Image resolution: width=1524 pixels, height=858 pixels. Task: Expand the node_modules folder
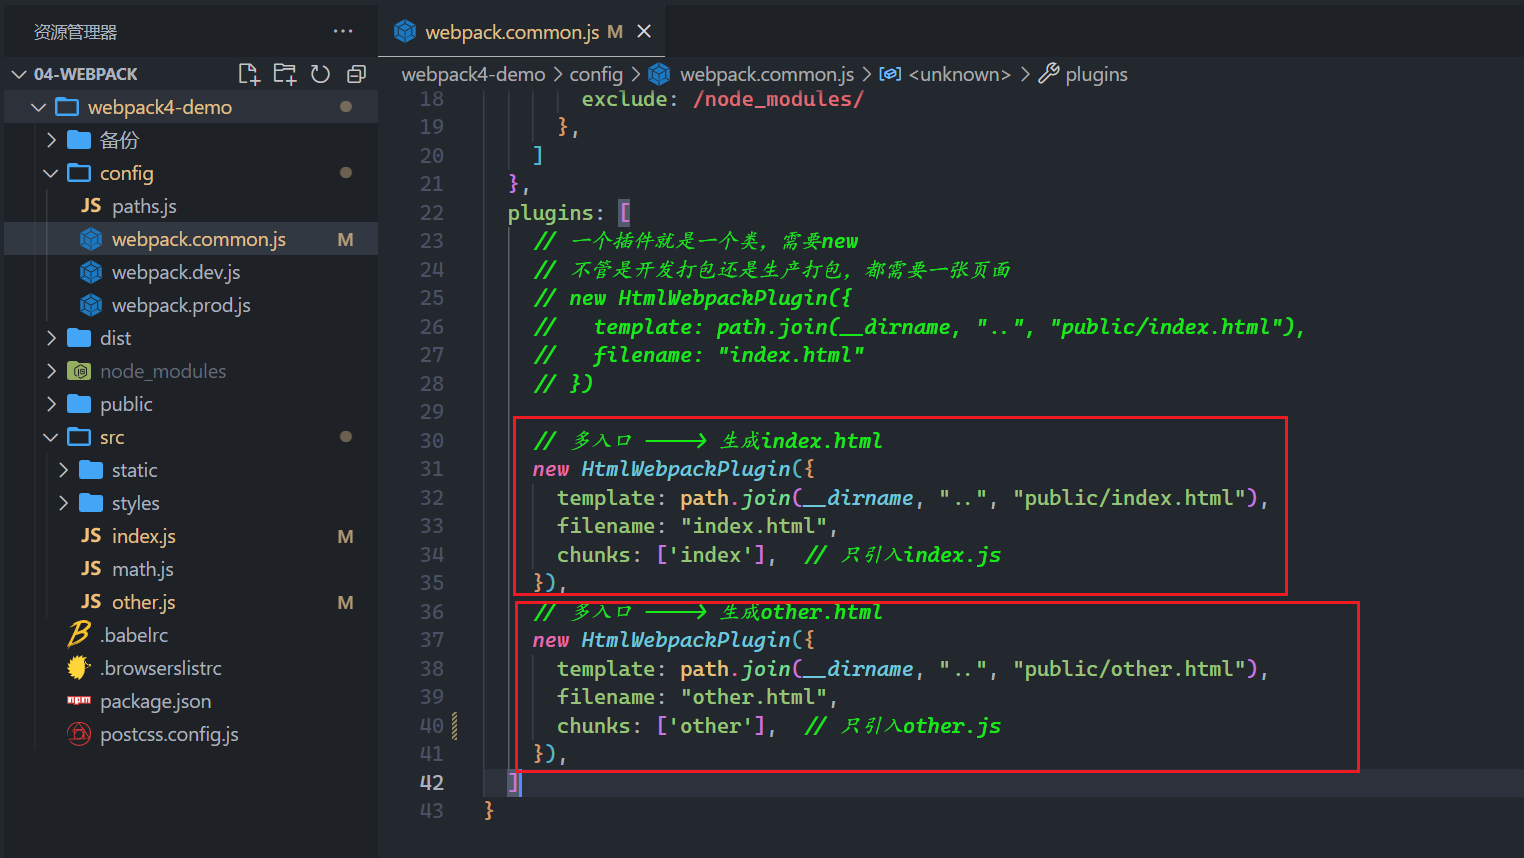[x=51, y=371]
